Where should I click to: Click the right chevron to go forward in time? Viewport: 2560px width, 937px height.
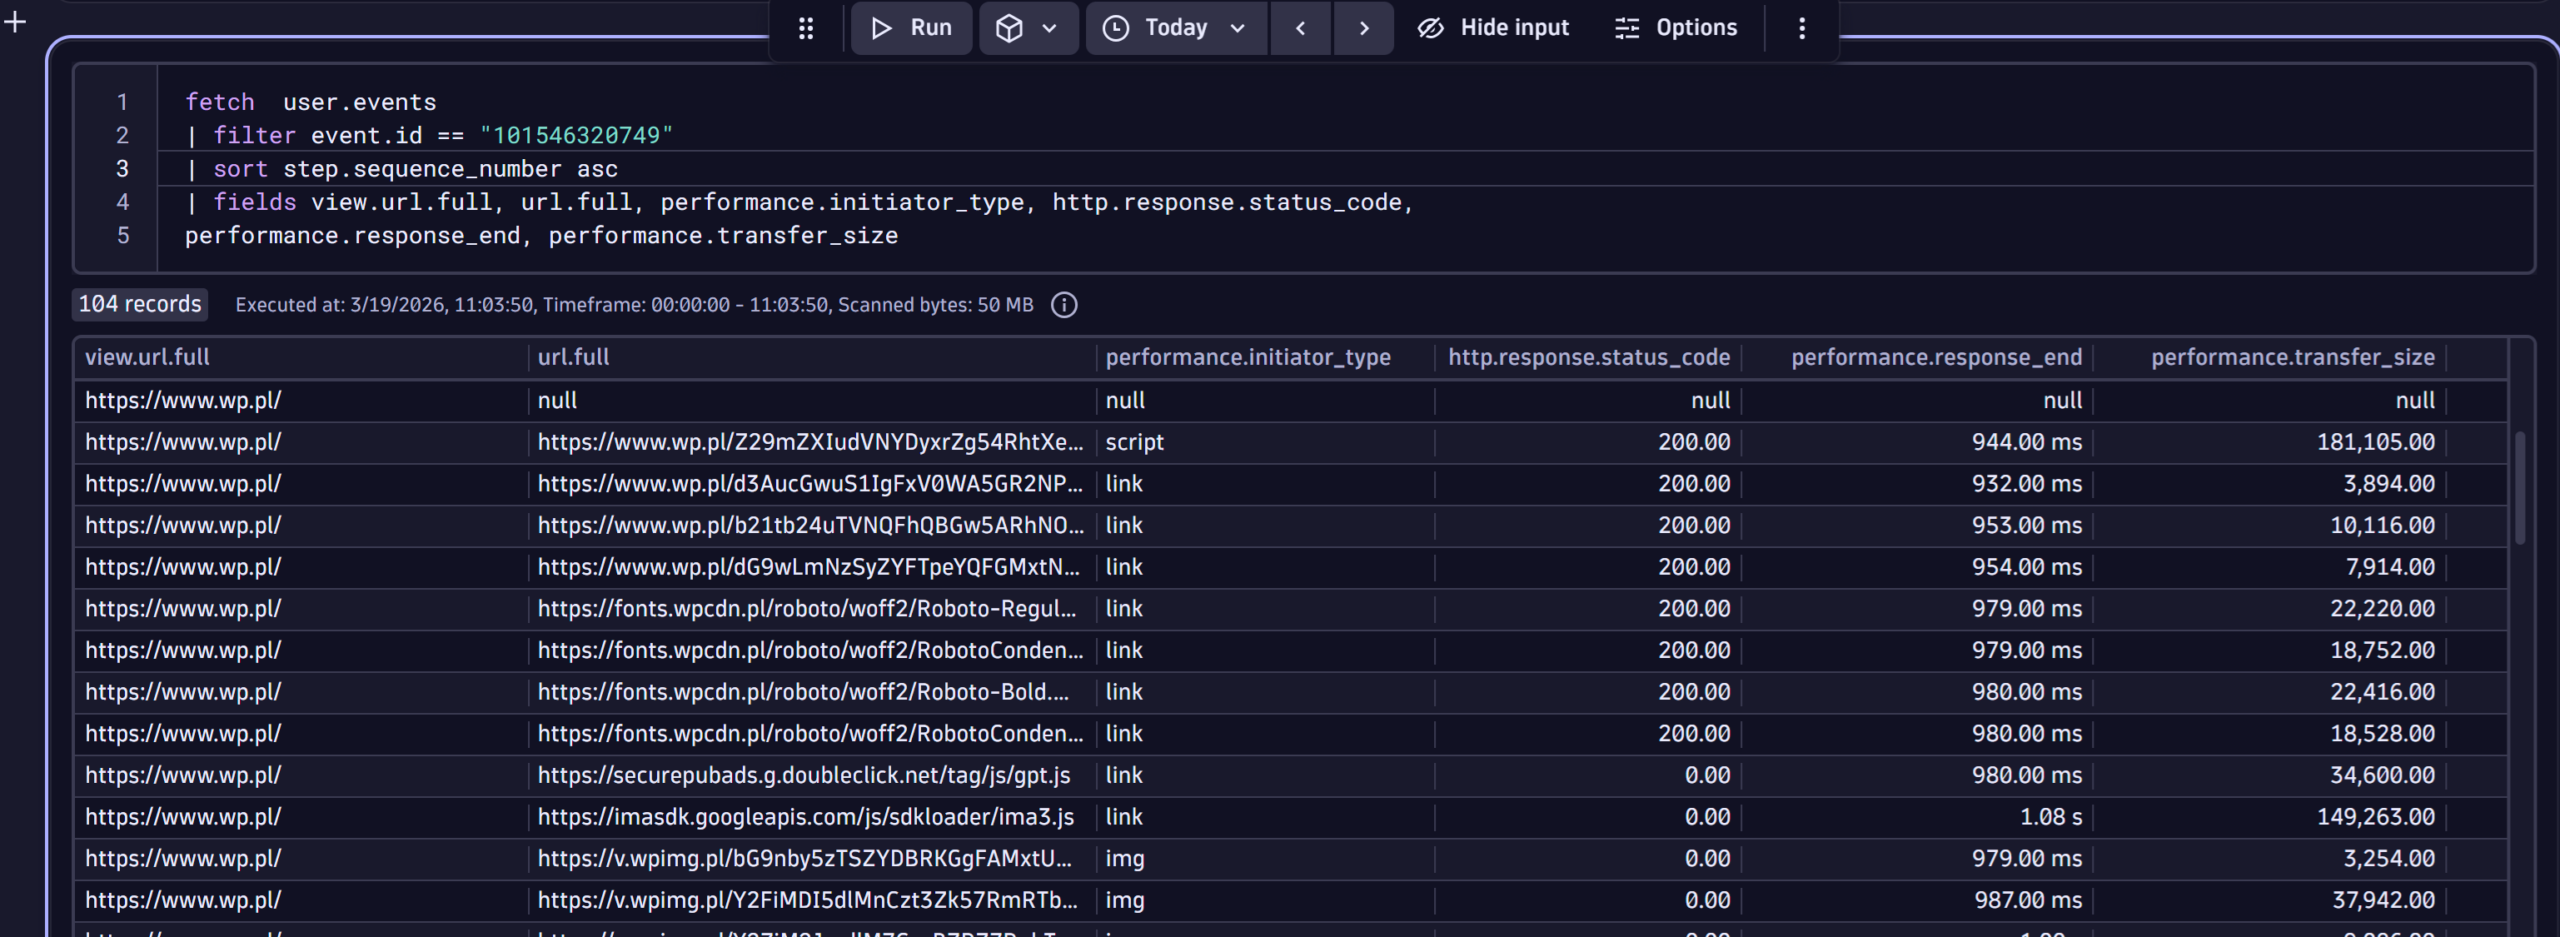coord(1364,27)
